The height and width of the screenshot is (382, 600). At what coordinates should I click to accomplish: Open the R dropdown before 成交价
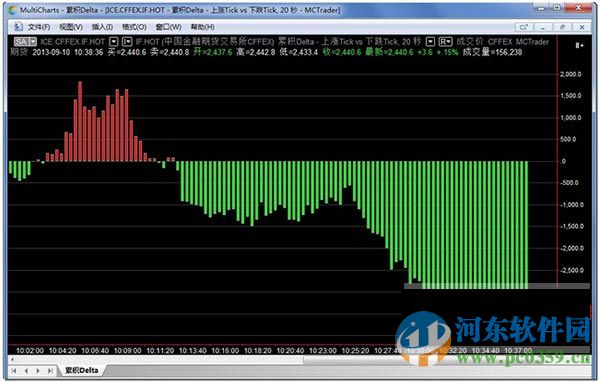click(x=445, y=41)
